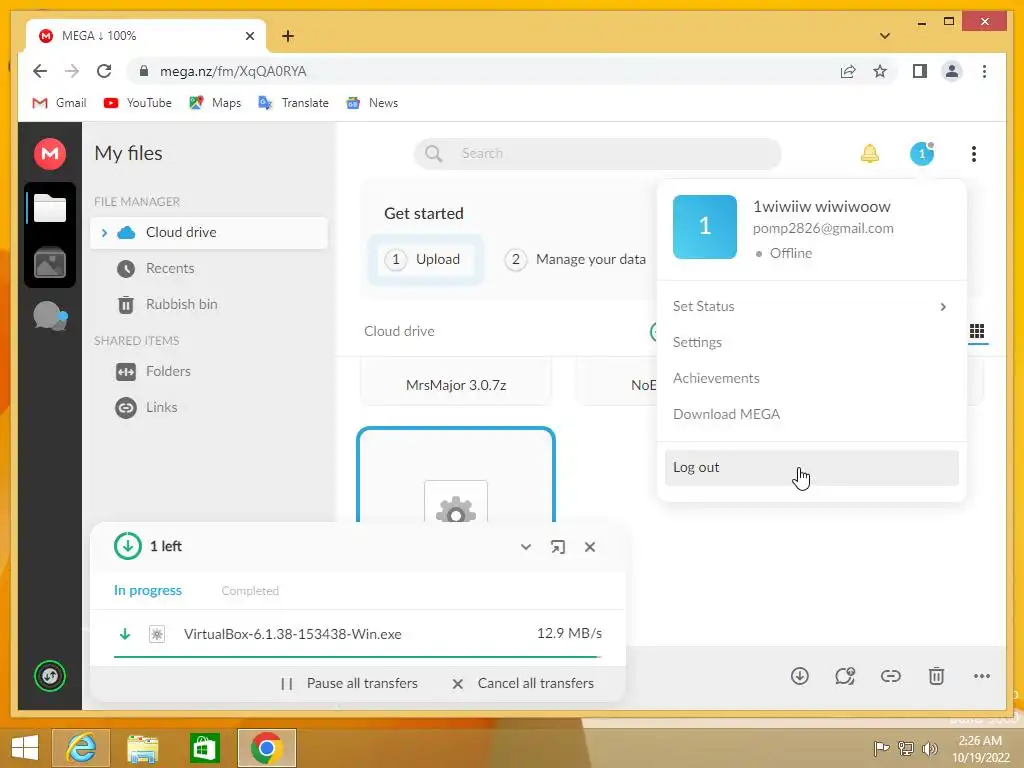Select the MrsMajor 3.0.7z file
The height and width of the screenshot is (768, 1024).
click(456, 385)
